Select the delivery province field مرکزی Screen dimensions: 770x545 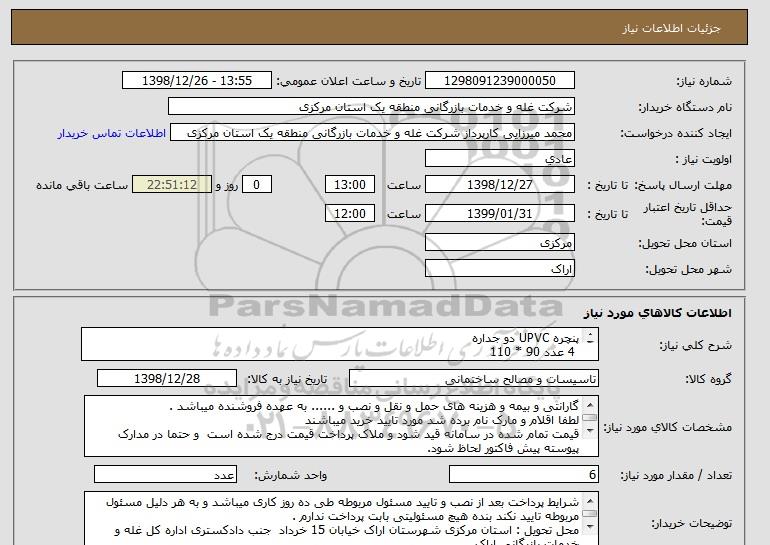point(499,243)
